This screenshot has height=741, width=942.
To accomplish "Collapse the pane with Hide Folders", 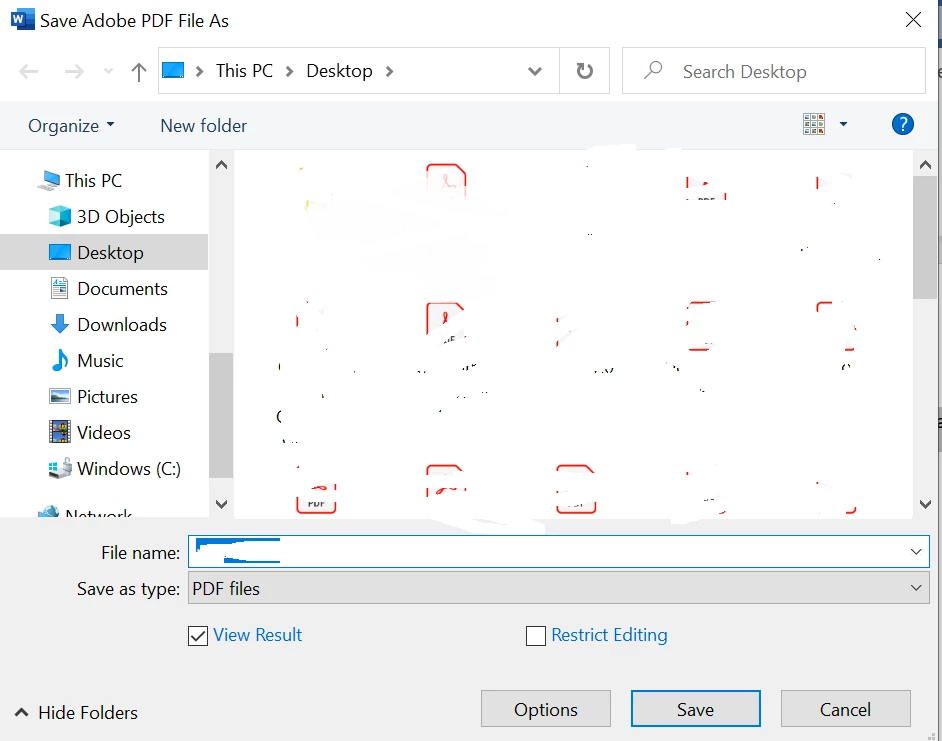I will click(76, 713).
